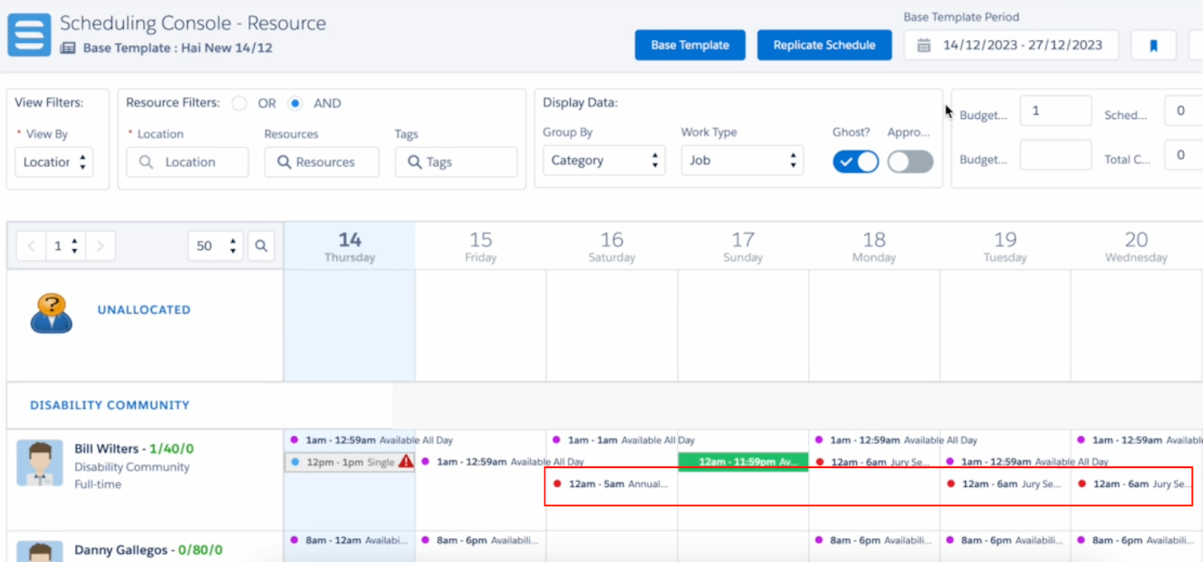
Task: Open the Group By Category dropdown
Action: click(x=603, y=160)
